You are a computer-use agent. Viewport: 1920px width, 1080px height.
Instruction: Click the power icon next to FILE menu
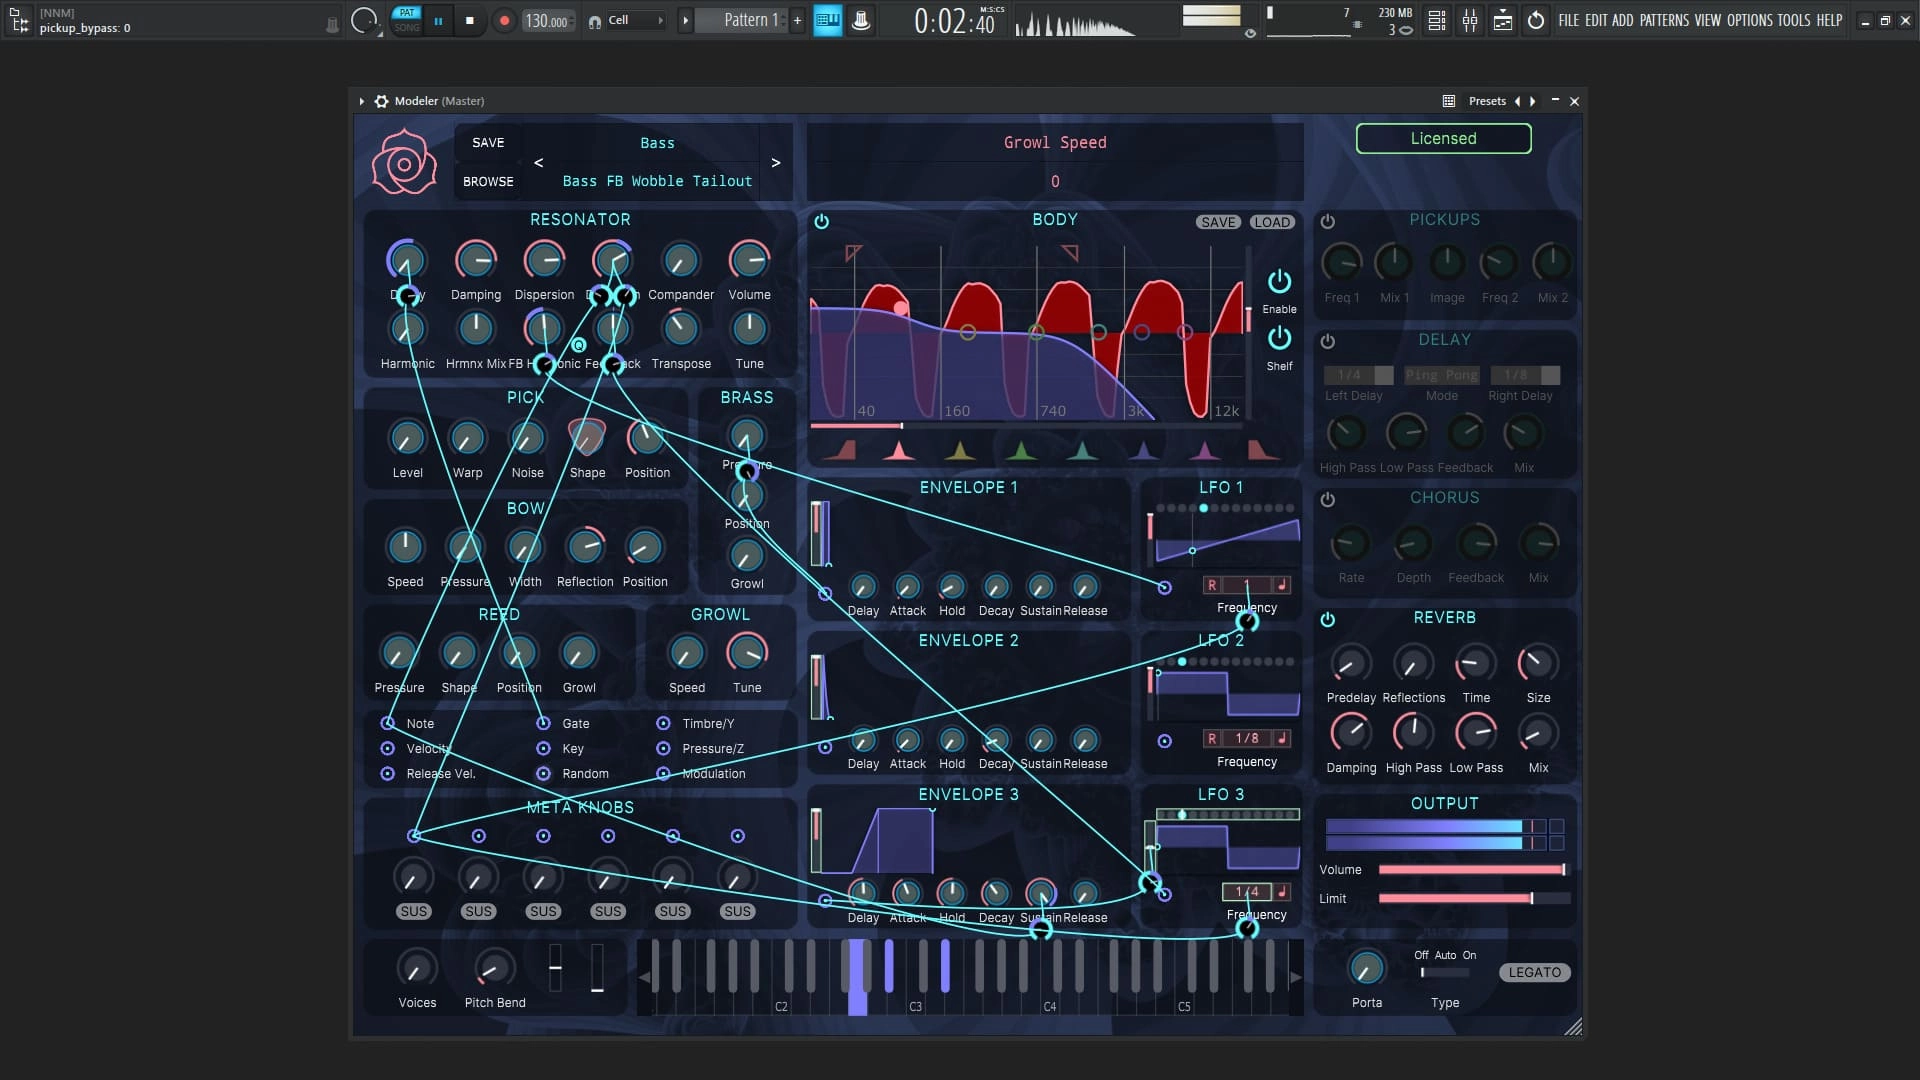click(x=1536, y=20)
